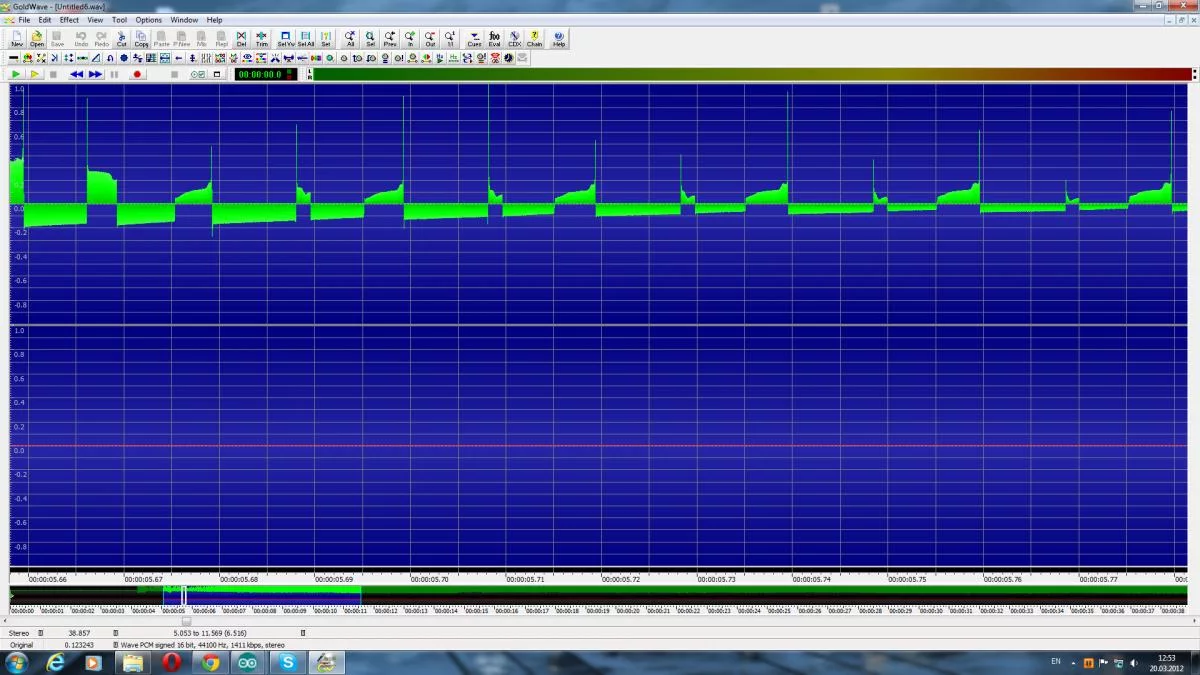Click the Fast Forward transport button
The image size is (1200, 675).
[x=95, y=74]
